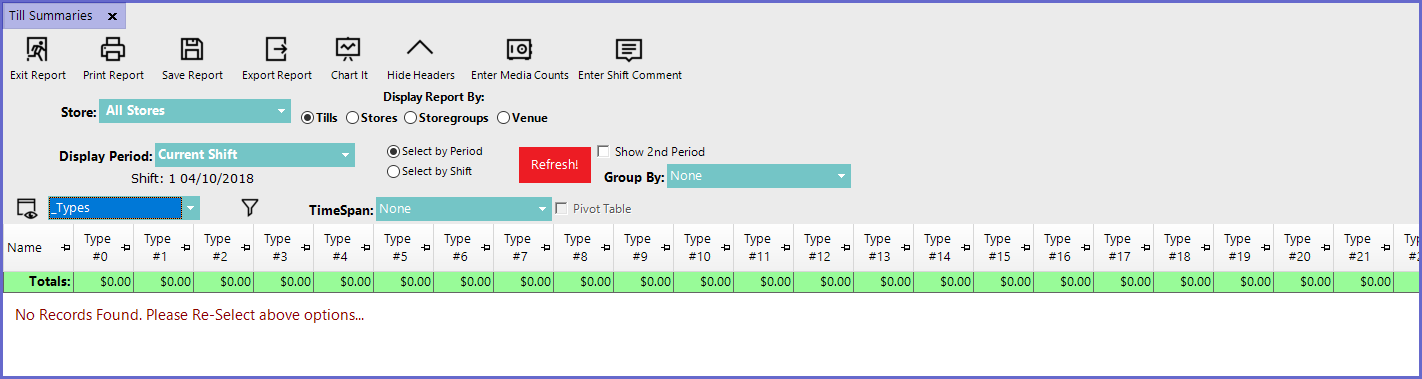Click the Export Report icon

276,49
